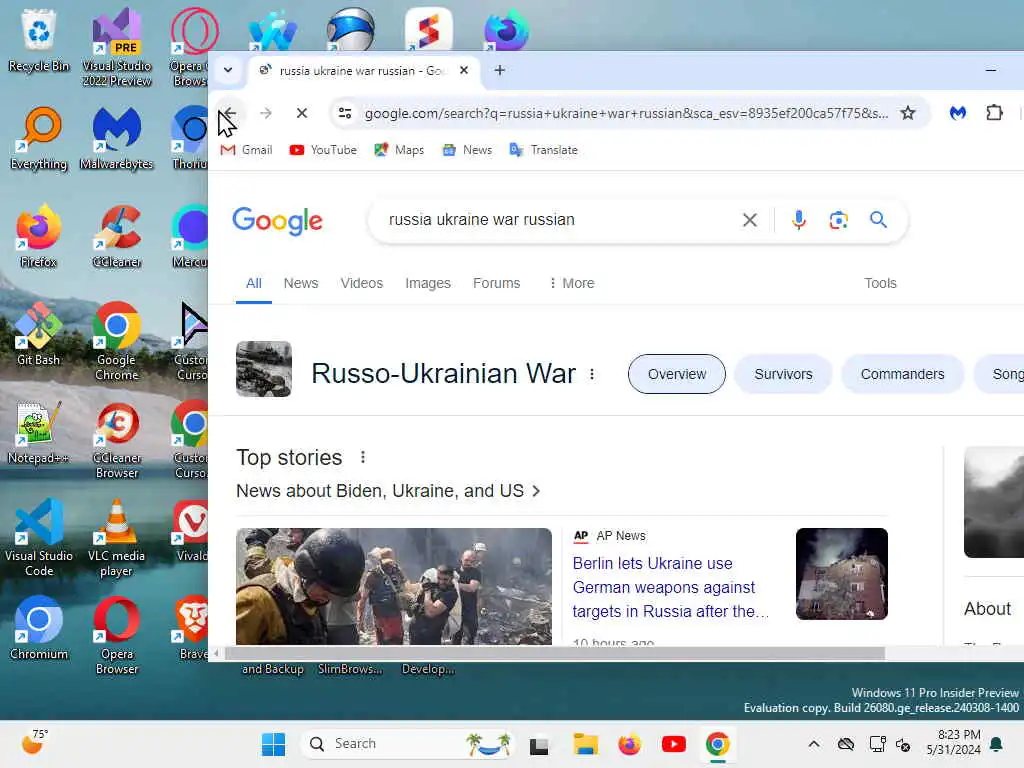This screenshot has height=768, width=1024.
Task: Open Malwarebytes desktop icon
Action: click(x=117, y=138)
